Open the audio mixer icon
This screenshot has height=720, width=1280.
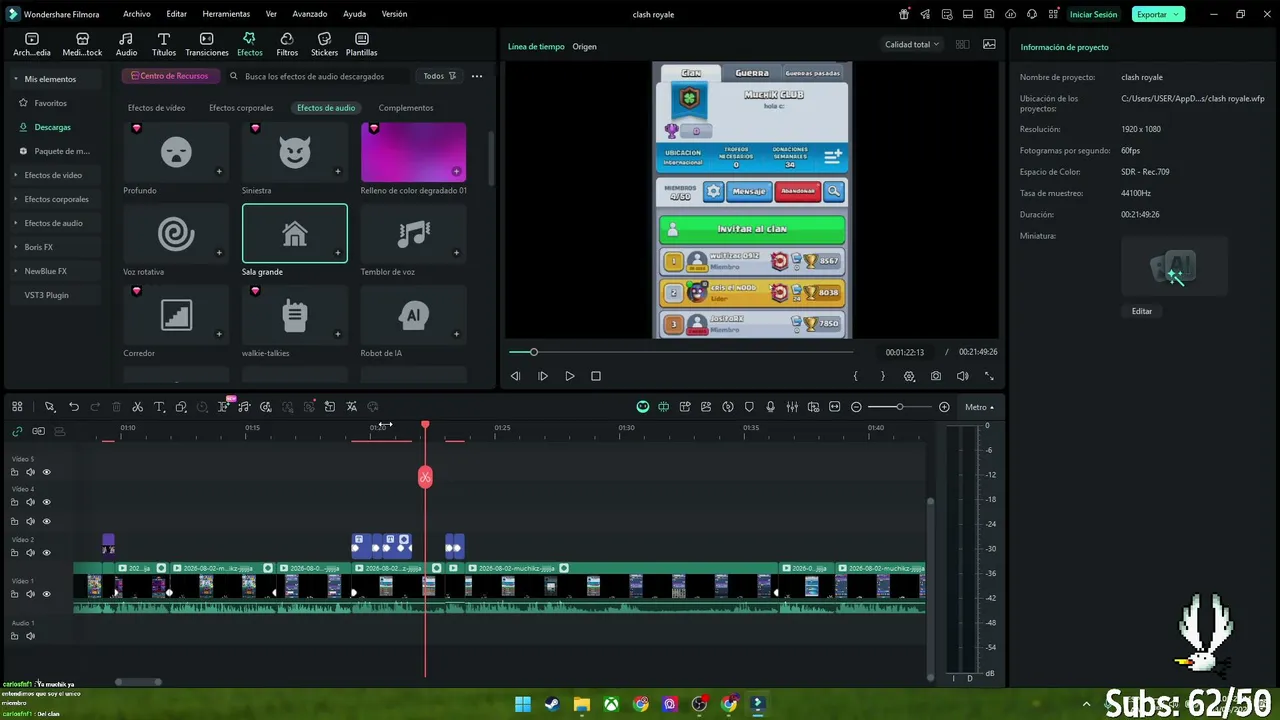click(x=792, y=407)
